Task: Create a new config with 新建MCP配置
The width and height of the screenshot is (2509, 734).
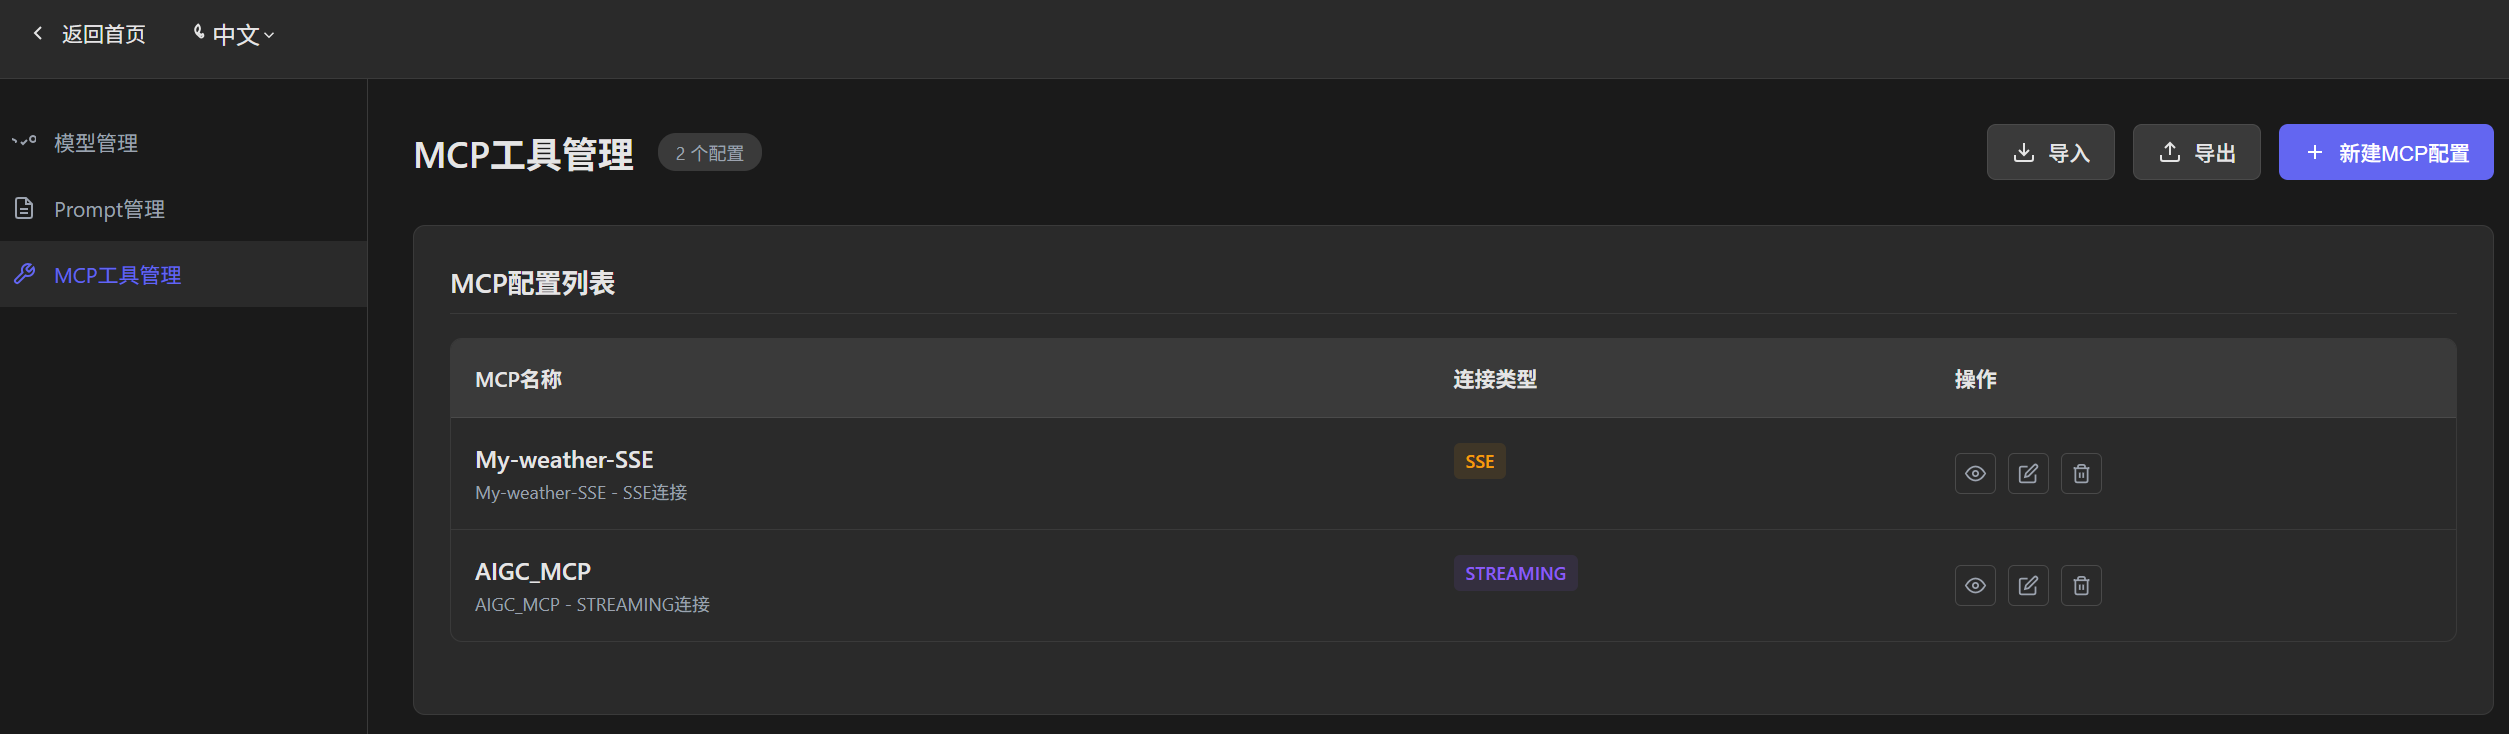Action: click(x=2385, y=153)
